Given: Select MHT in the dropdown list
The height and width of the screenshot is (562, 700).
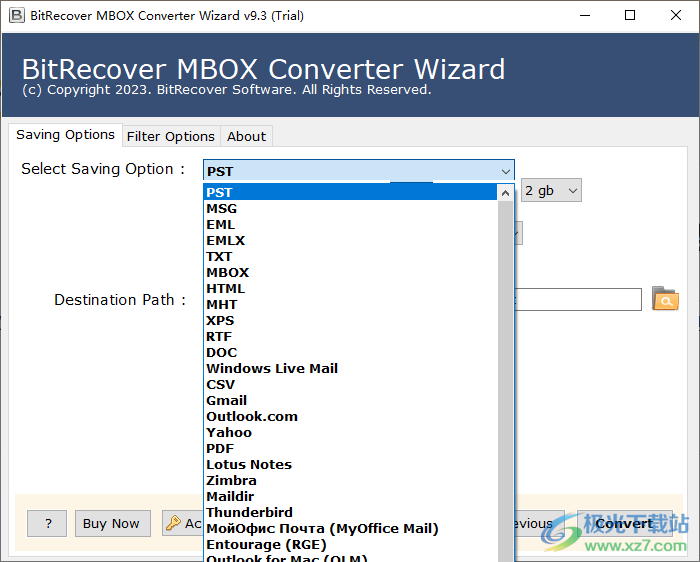Looking at the screenshot, I should pyautogui.click(x=350, y=304).
